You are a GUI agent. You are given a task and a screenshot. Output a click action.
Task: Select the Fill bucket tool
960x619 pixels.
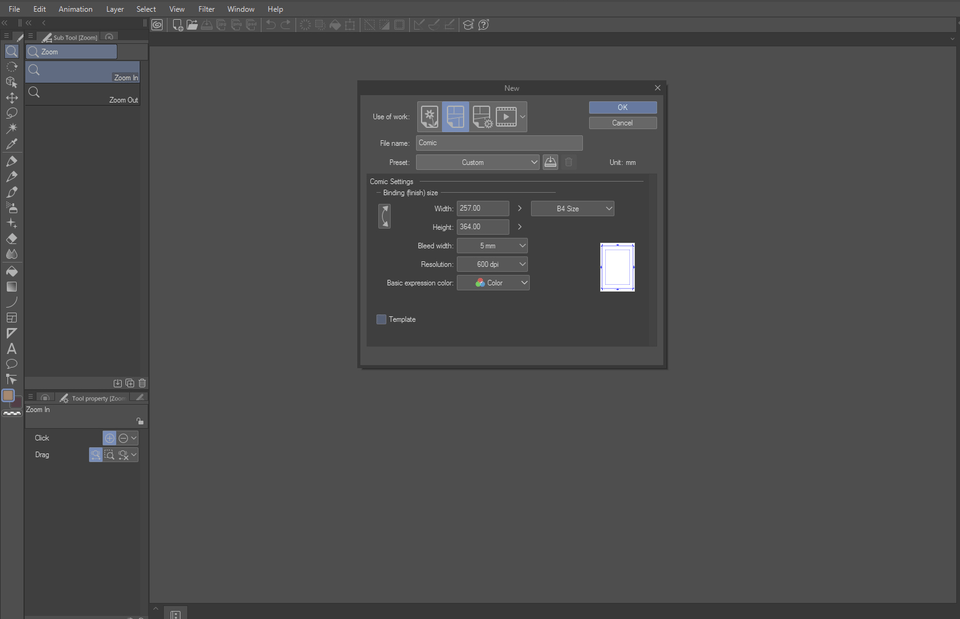pyautogui.click(x=12, y=271)
